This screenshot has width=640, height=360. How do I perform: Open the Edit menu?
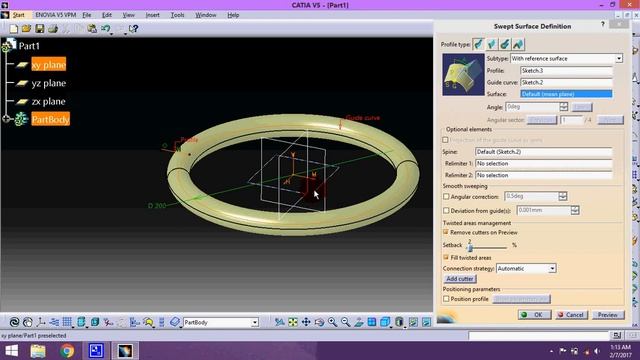107,15
